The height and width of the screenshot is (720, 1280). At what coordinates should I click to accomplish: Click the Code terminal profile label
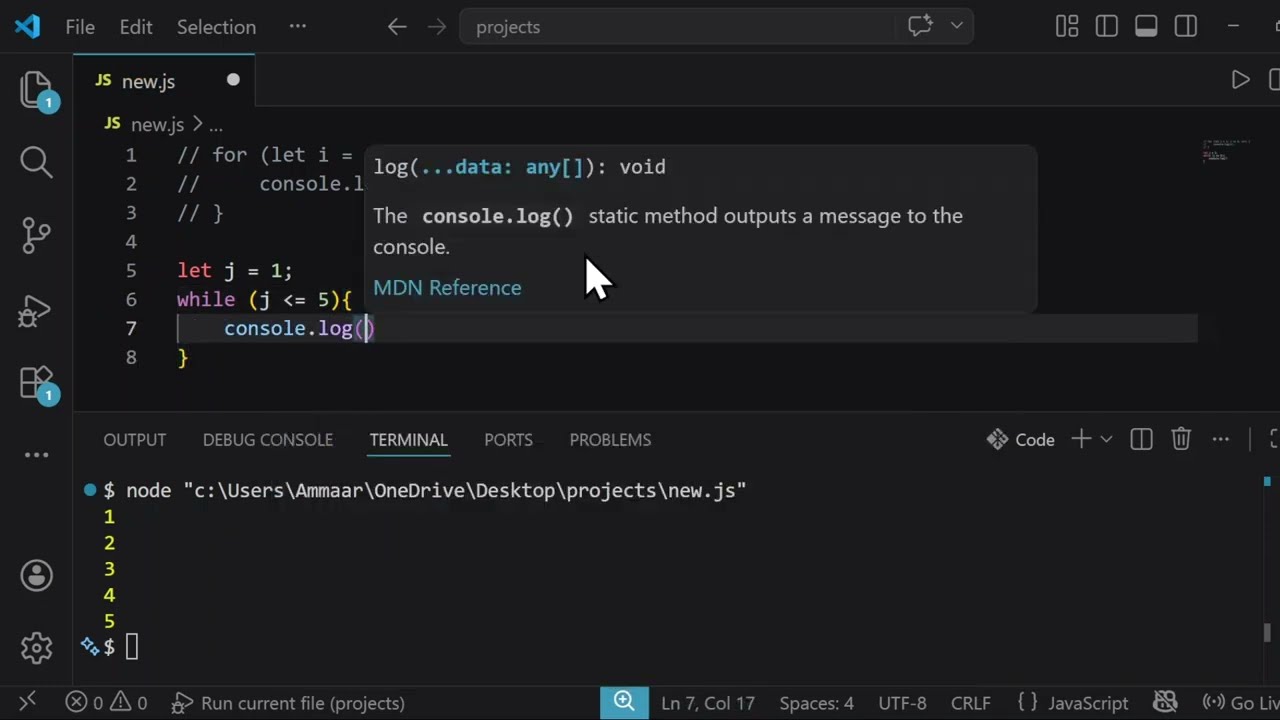click(x=1021, y=440)
